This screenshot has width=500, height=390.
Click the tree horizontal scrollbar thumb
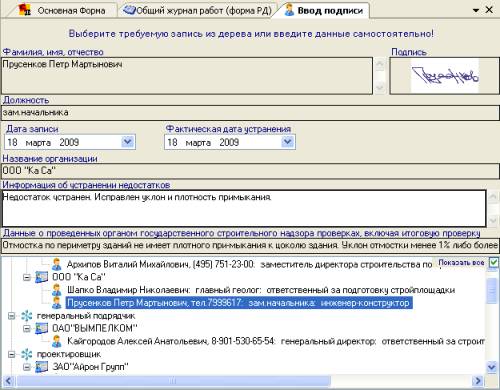click(x=173, y=381)
